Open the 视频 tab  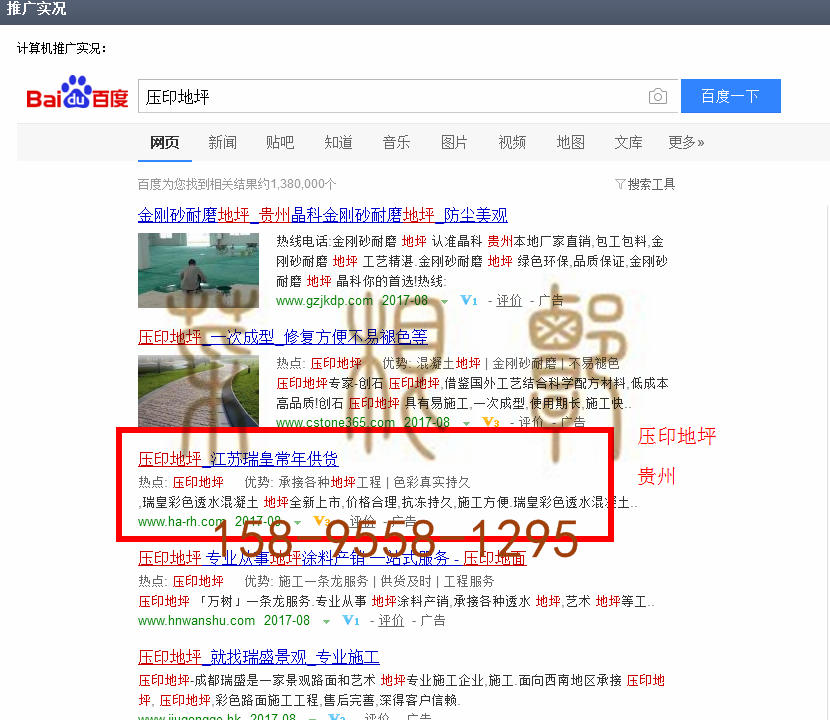click(x=512, y=142)
